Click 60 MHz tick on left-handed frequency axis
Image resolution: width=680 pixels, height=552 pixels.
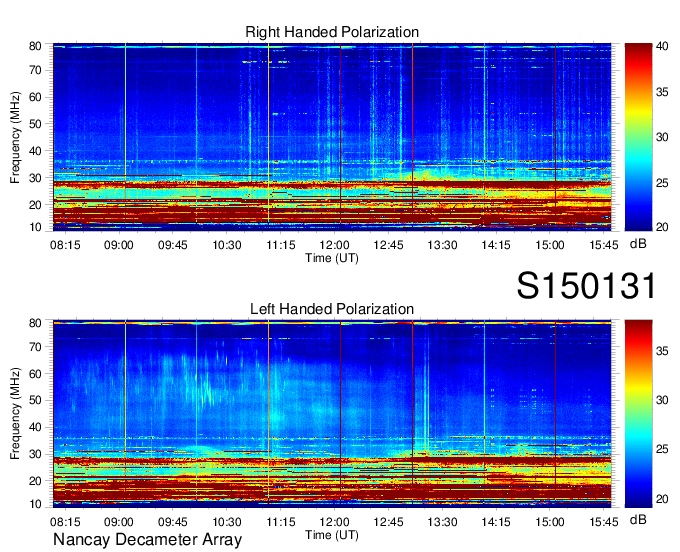(x=35, y=374)
